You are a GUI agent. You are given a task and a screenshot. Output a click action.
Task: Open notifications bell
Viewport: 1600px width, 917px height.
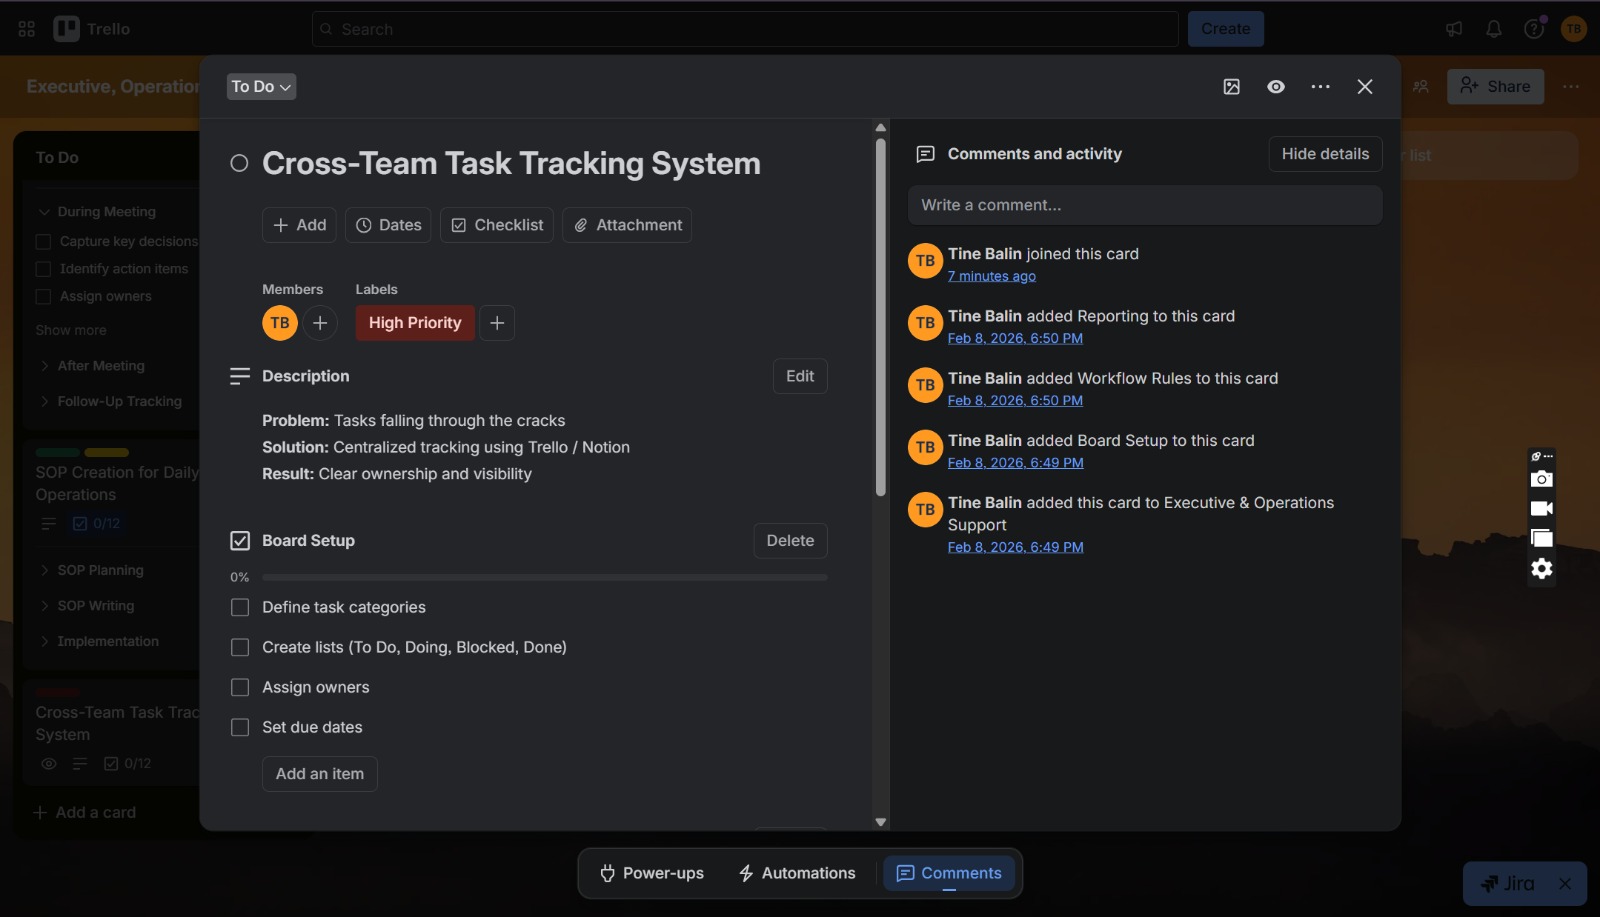pyautogui.click(x=1494, y=29)
